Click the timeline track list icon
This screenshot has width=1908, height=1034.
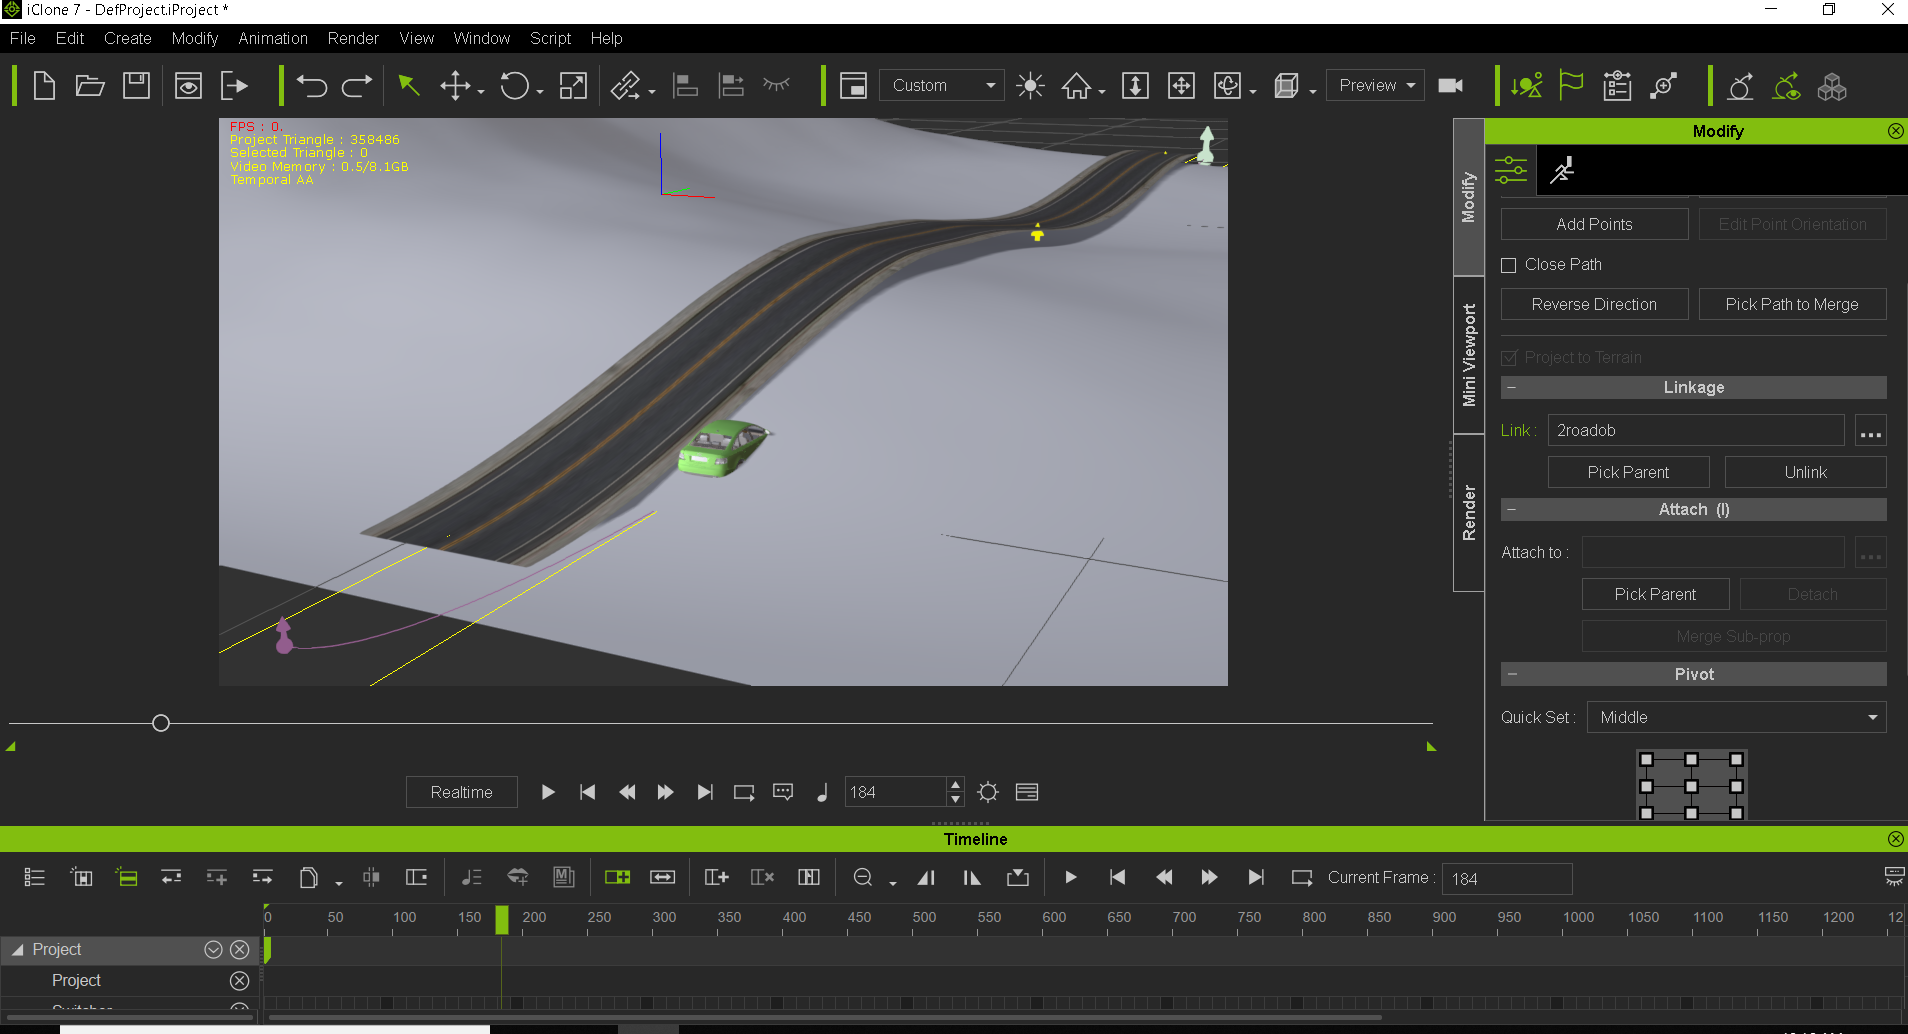tap(35, 878)
